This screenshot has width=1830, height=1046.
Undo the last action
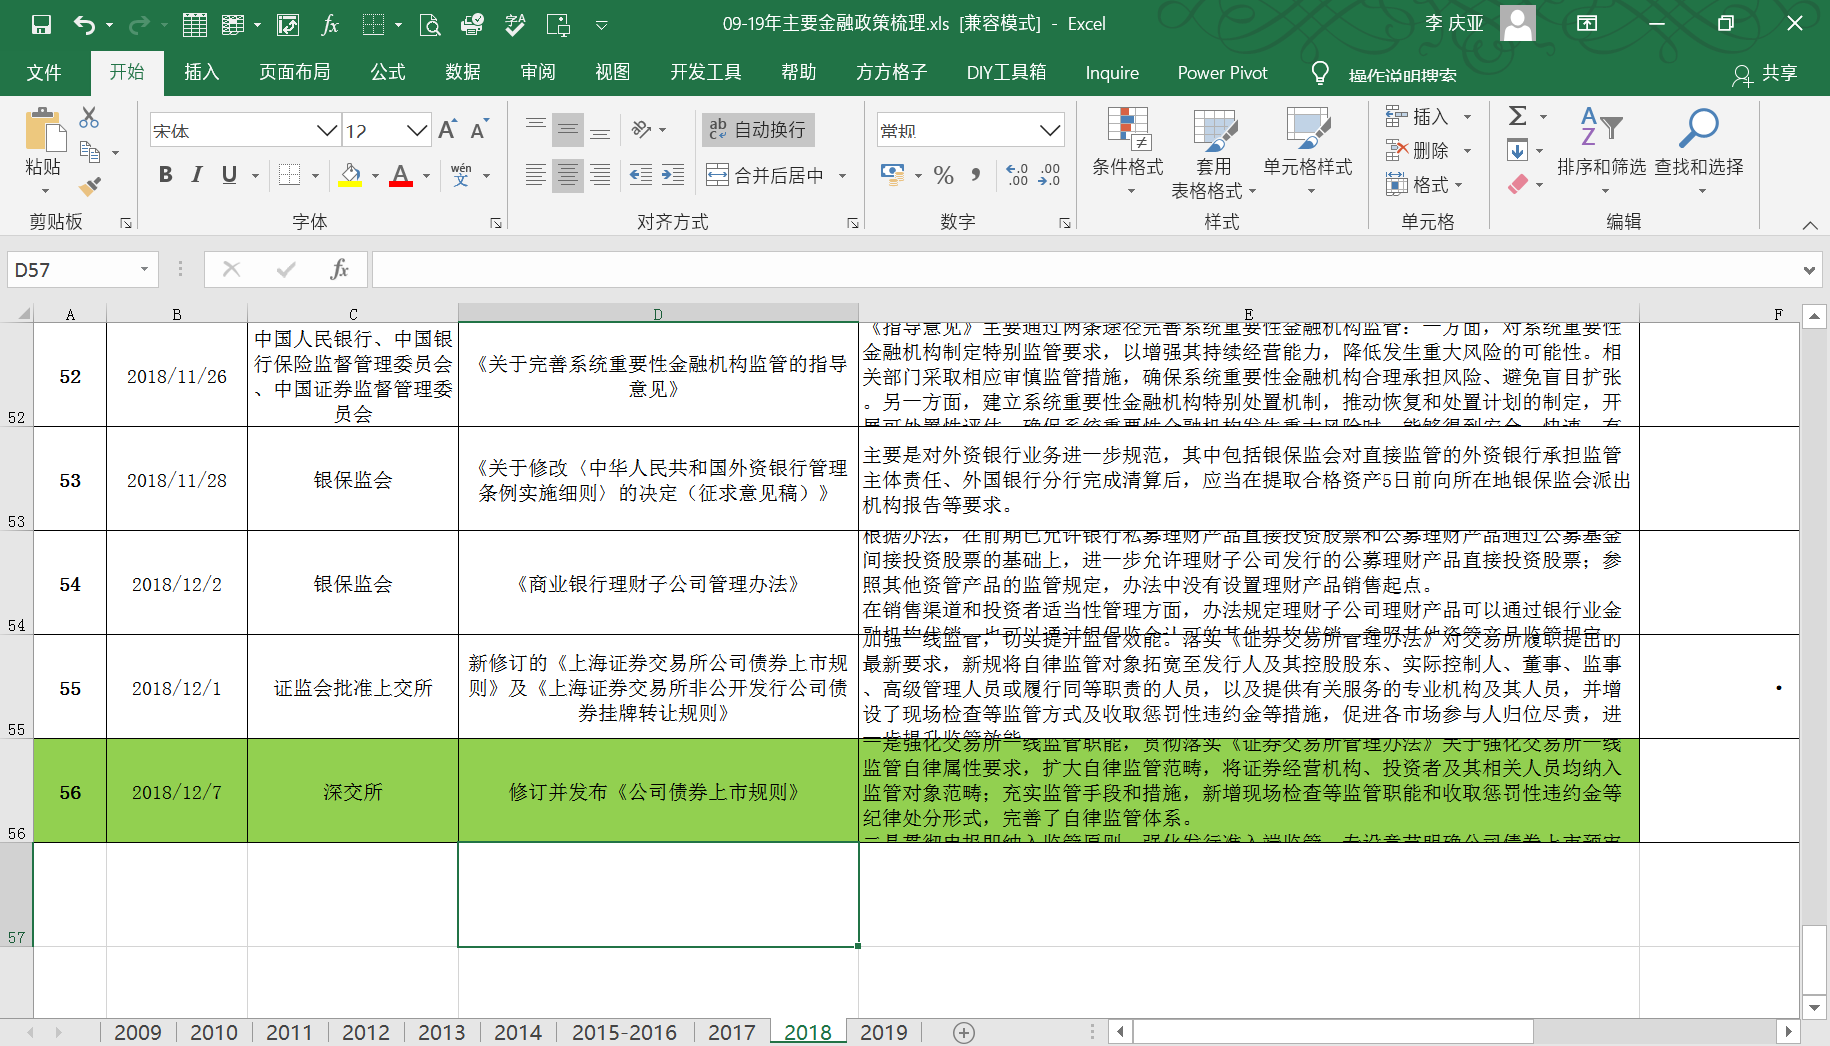tap(84, 24)
